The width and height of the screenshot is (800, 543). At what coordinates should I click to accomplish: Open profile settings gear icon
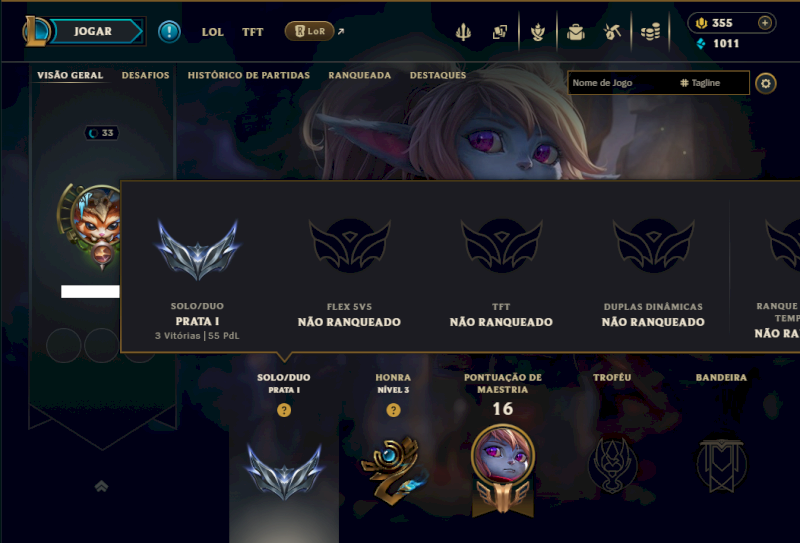pyautogui.click(x=765, y=83)
